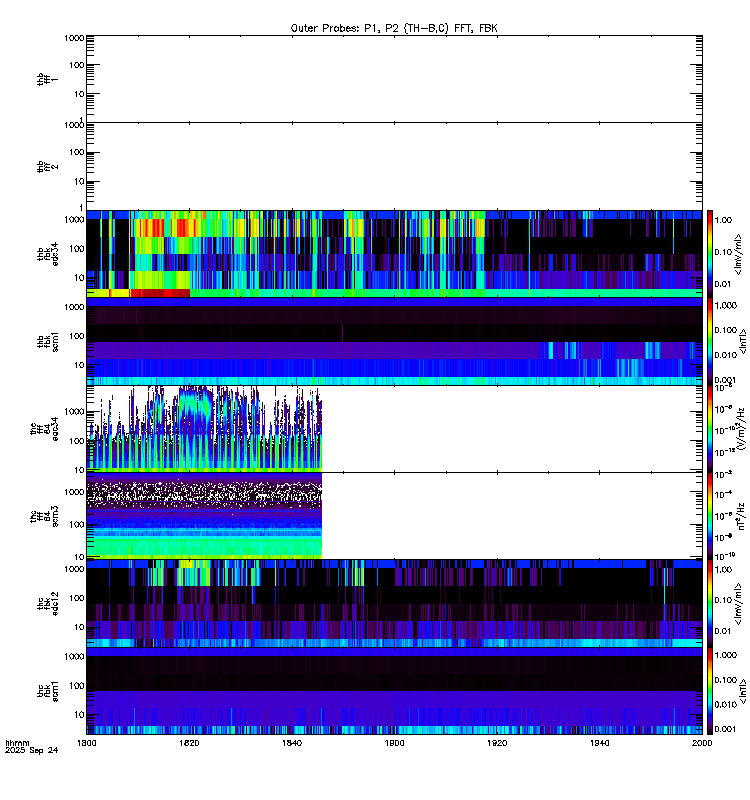750x800 pixels.
Task: Click the 'thb fbk edc34' panel axis label
Action: pyautogui.click(x=48, y=254)
